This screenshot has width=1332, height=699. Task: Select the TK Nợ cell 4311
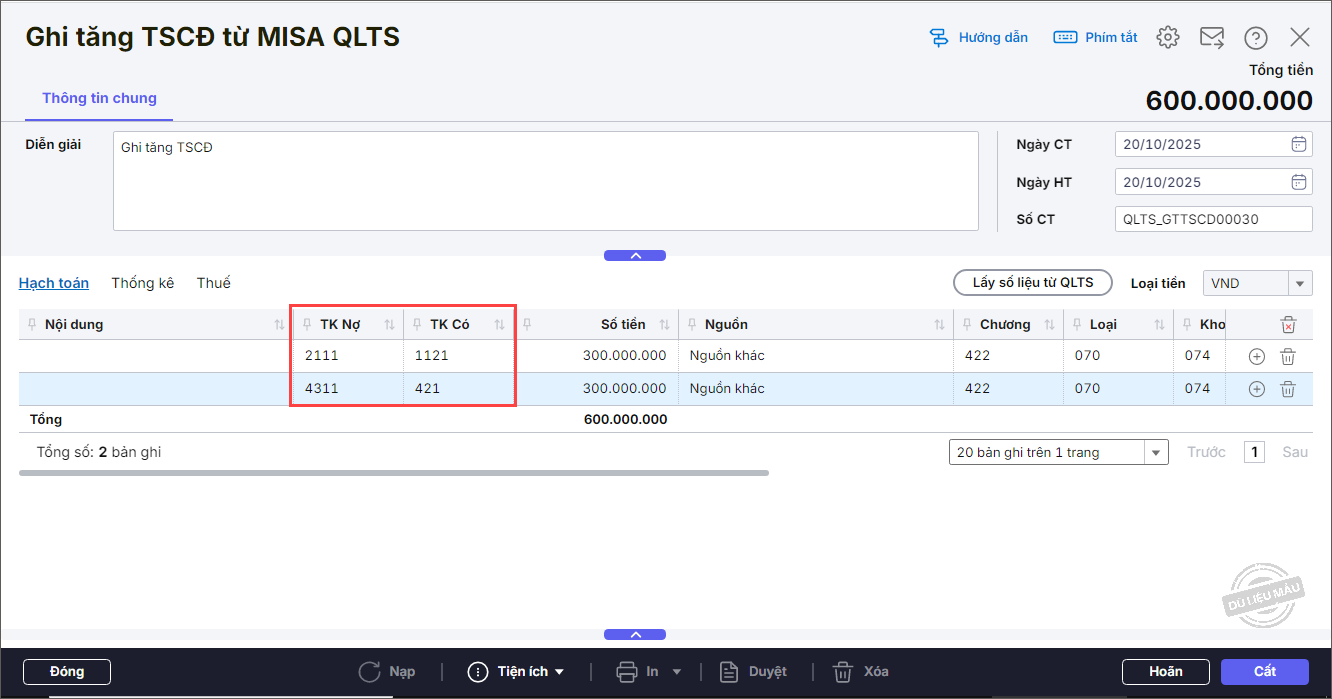348,389
